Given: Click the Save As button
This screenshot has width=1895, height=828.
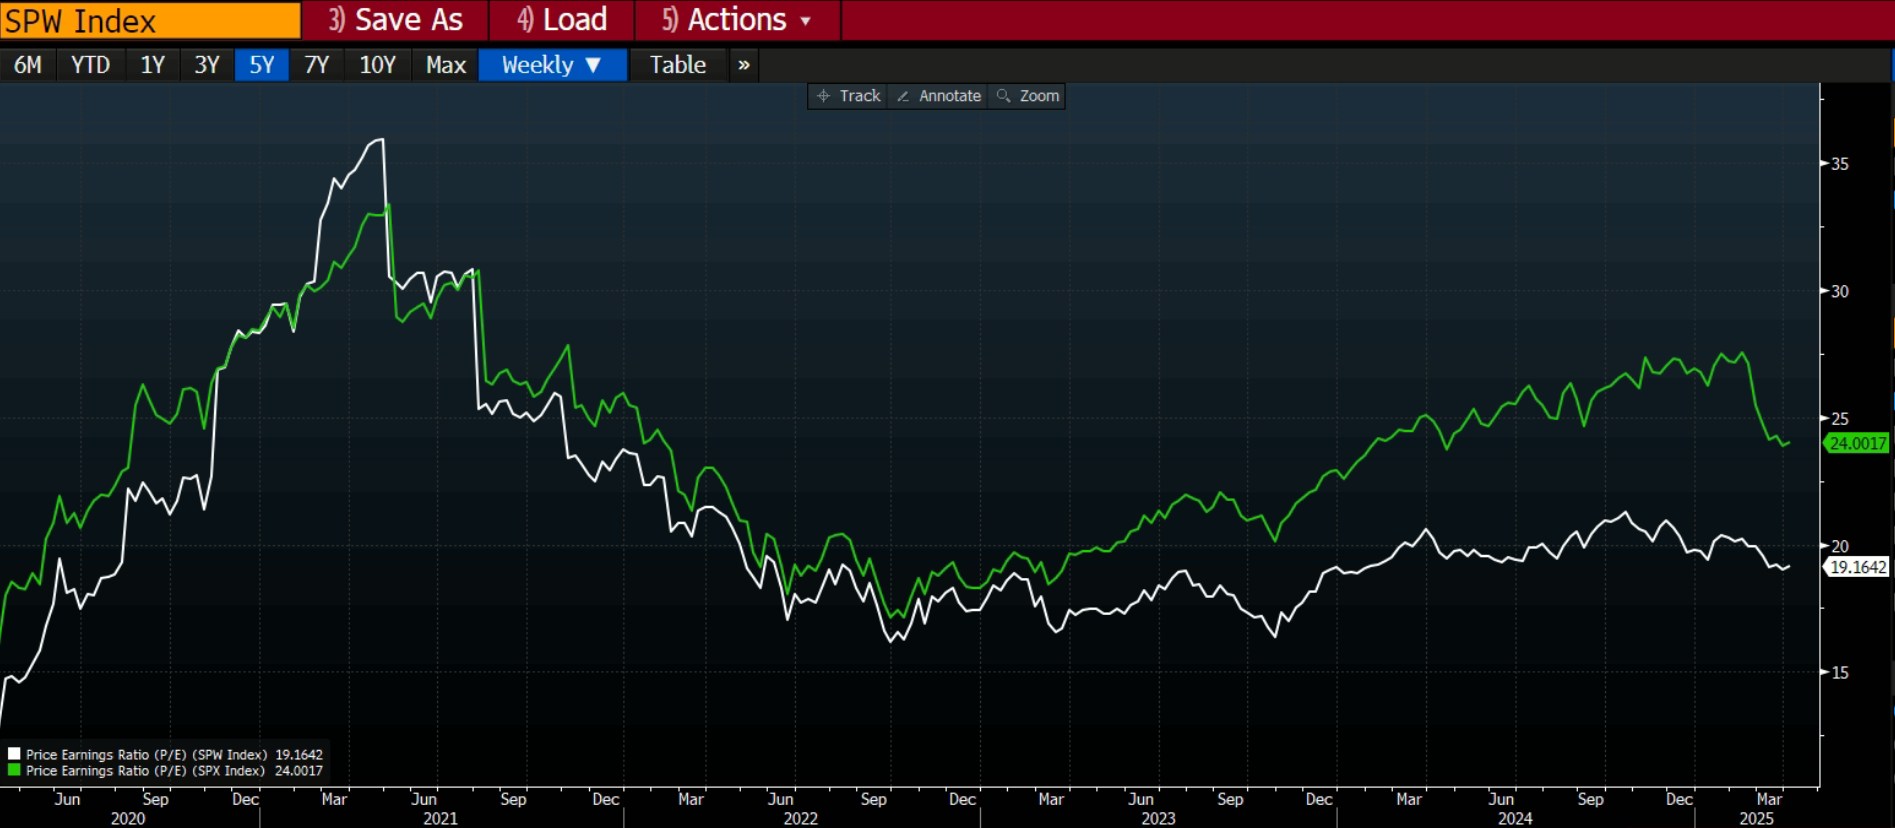Looking at the screenshot, I should coord(395,20).
